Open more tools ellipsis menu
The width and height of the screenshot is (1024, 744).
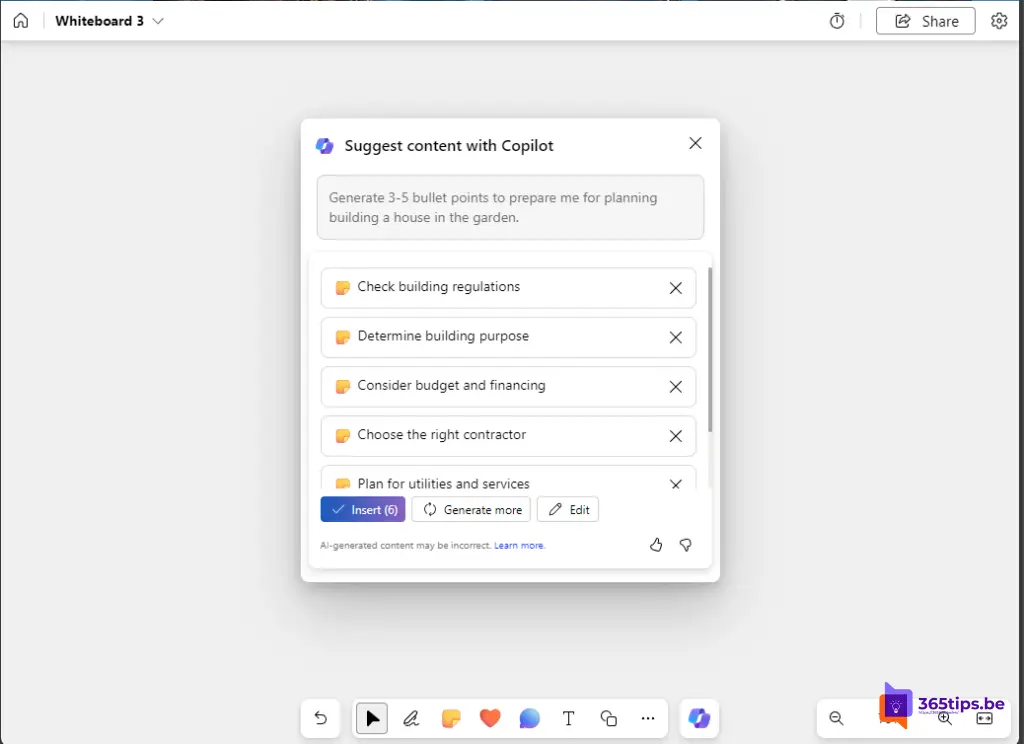648,718
